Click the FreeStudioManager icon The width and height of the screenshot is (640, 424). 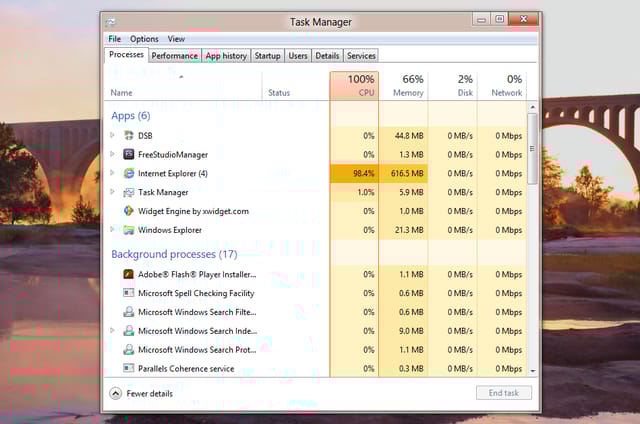pos(129,154)
